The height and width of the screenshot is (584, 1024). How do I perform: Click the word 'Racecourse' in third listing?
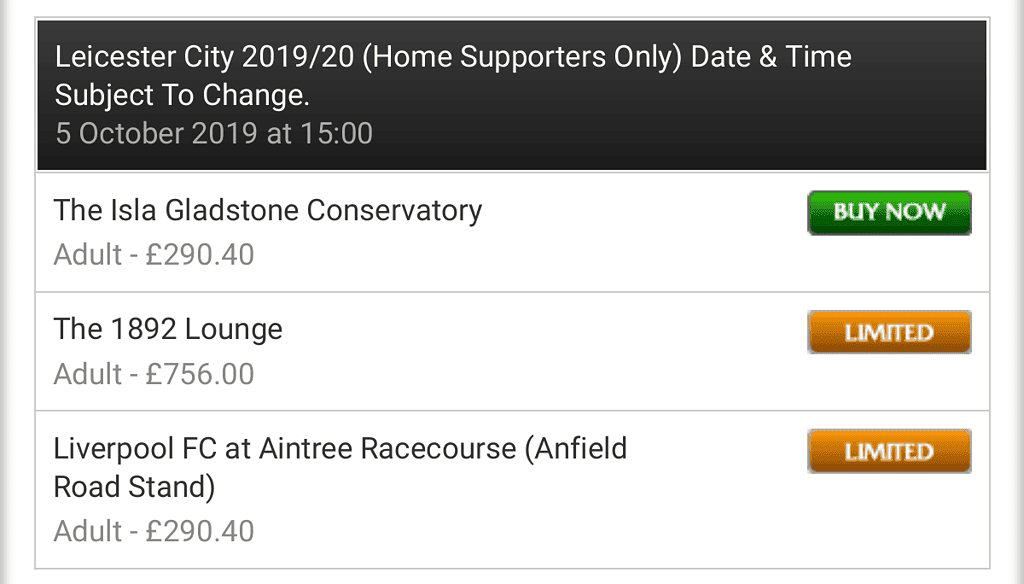click(438, 449)
